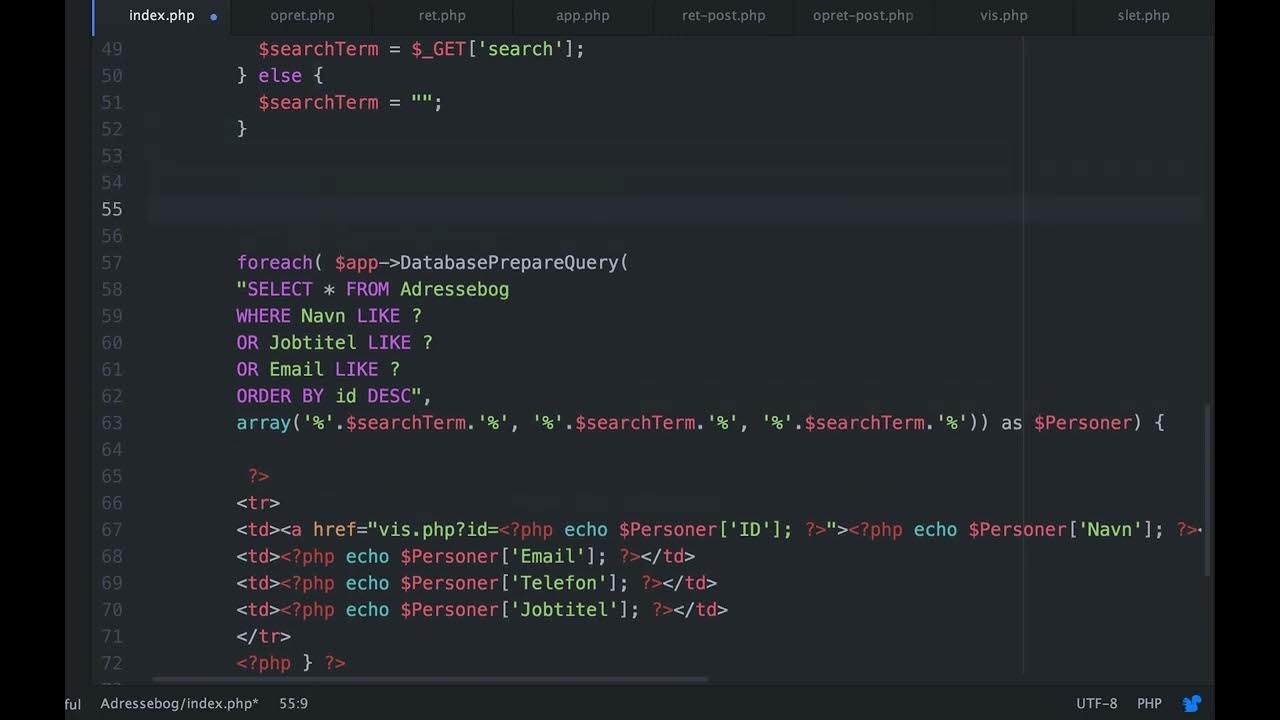1280x720 pixels.
Task: Open the app.php tab
Action: point(583,16)
